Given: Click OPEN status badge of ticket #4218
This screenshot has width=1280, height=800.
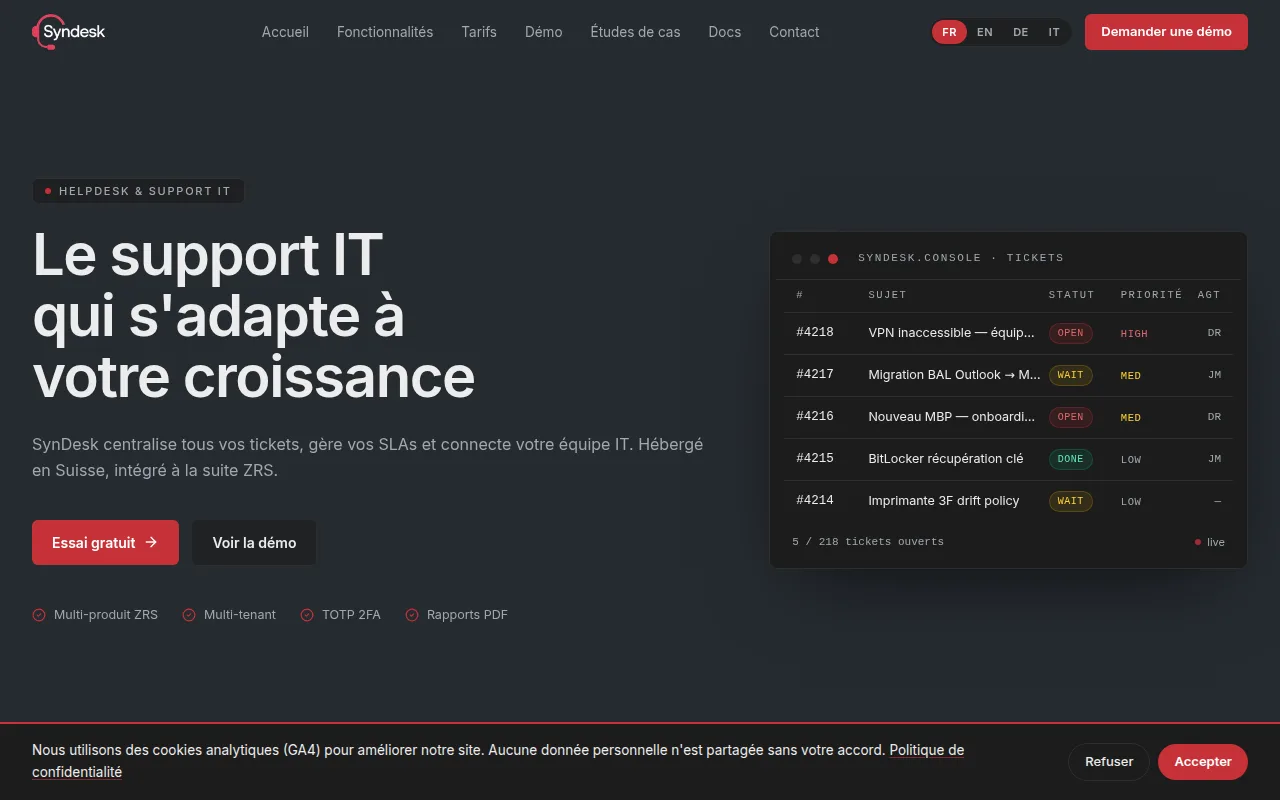Looking at the screenshot, I should [1071, 333].
